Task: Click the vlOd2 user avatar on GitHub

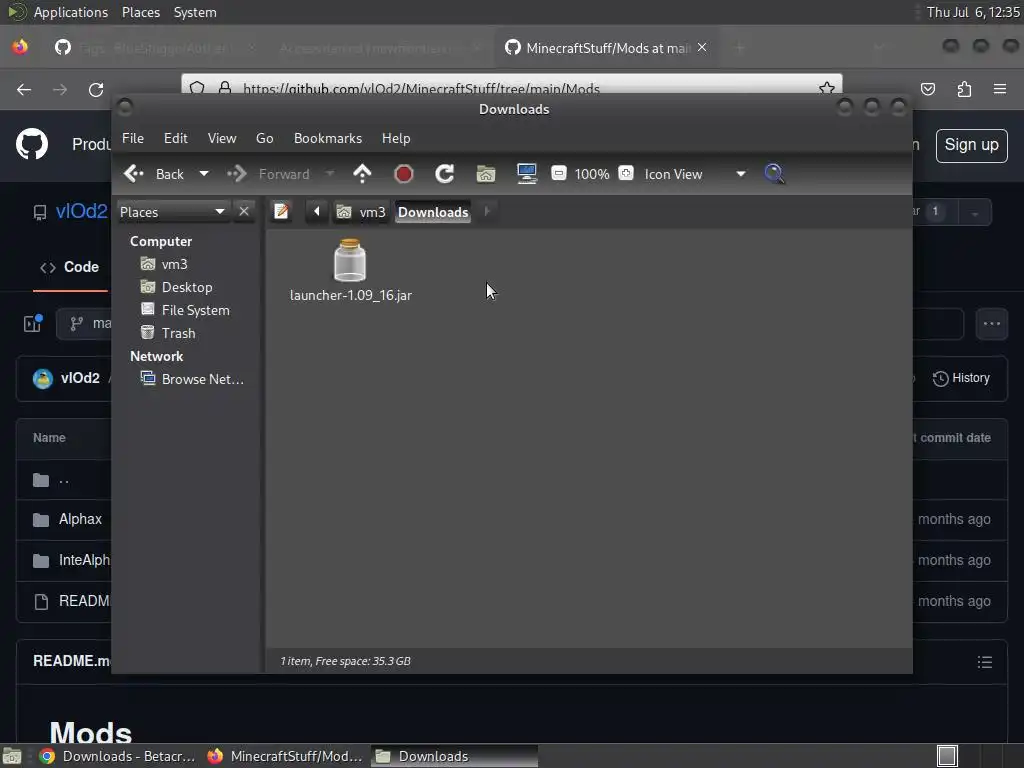Action: coord(42,379)
